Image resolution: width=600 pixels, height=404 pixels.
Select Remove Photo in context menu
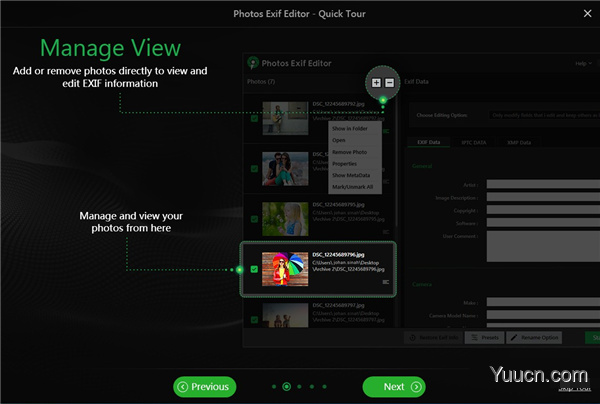(349, 152)
